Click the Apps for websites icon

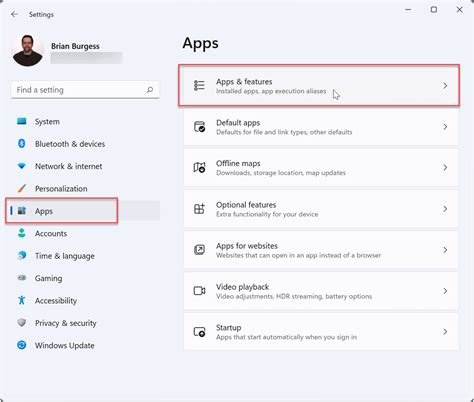pyautogui.click(x=199, y=250)
